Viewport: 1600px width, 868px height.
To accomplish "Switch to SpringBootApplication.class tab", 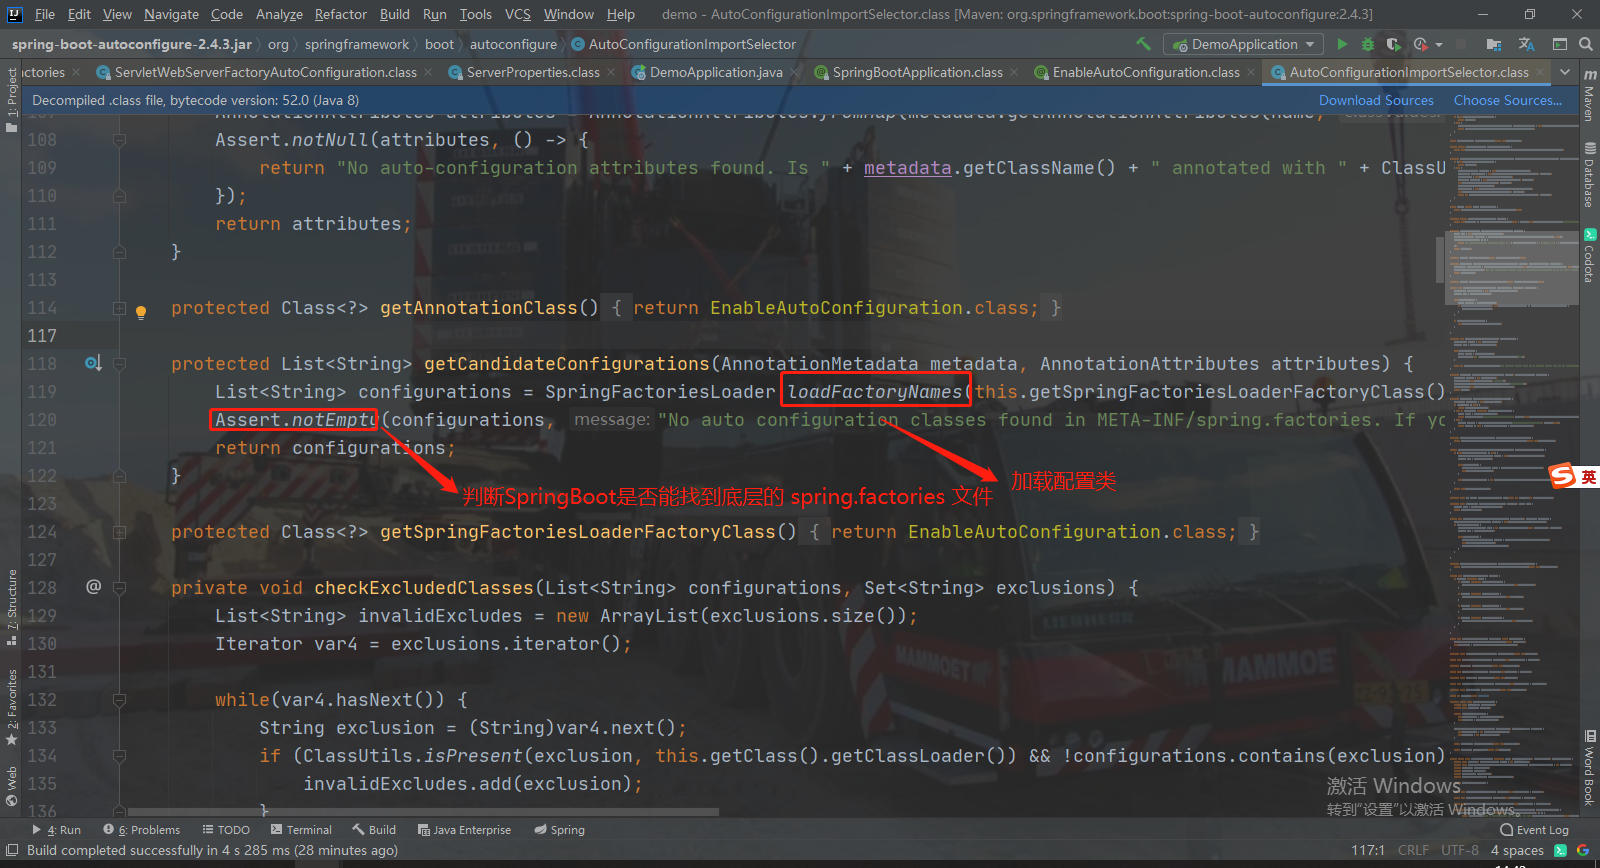I will tap(917, 72).
